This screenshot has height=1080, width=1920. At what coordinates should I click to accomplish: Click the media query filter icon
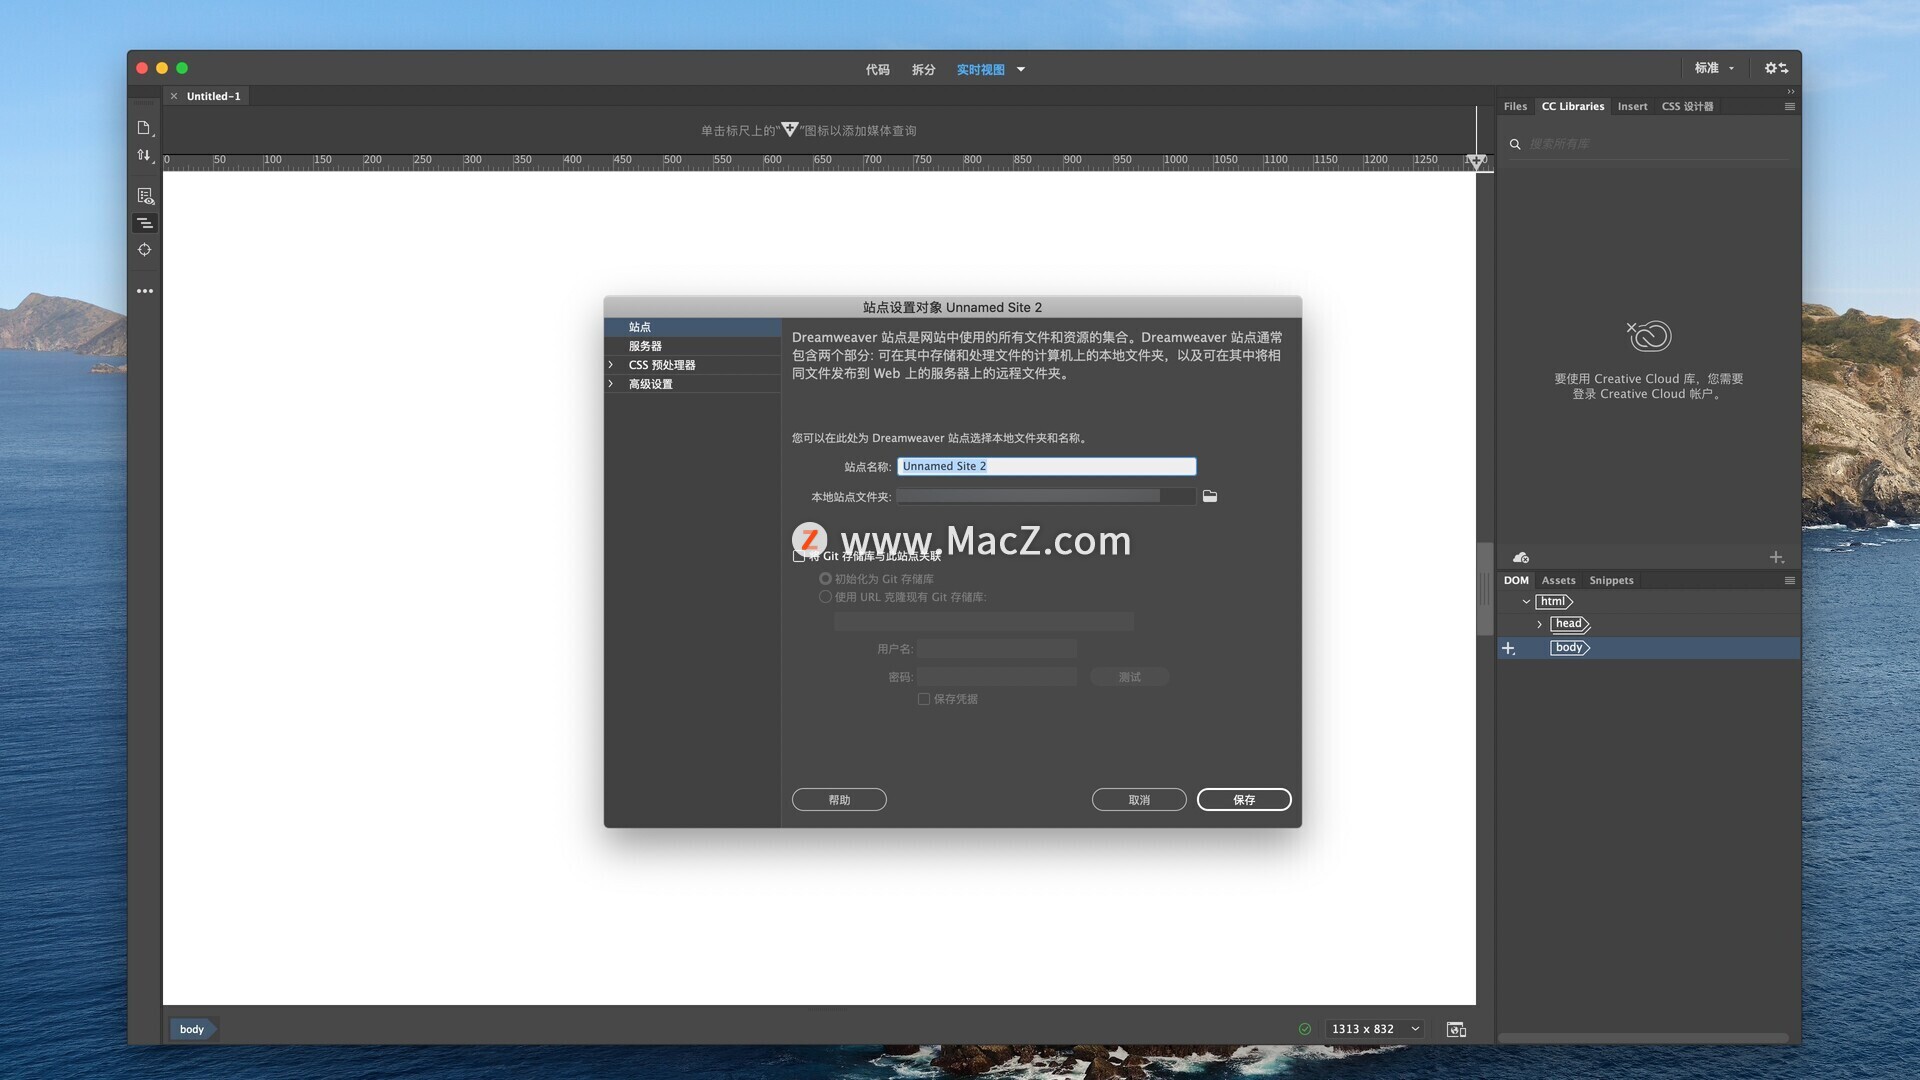click(790, 129)
